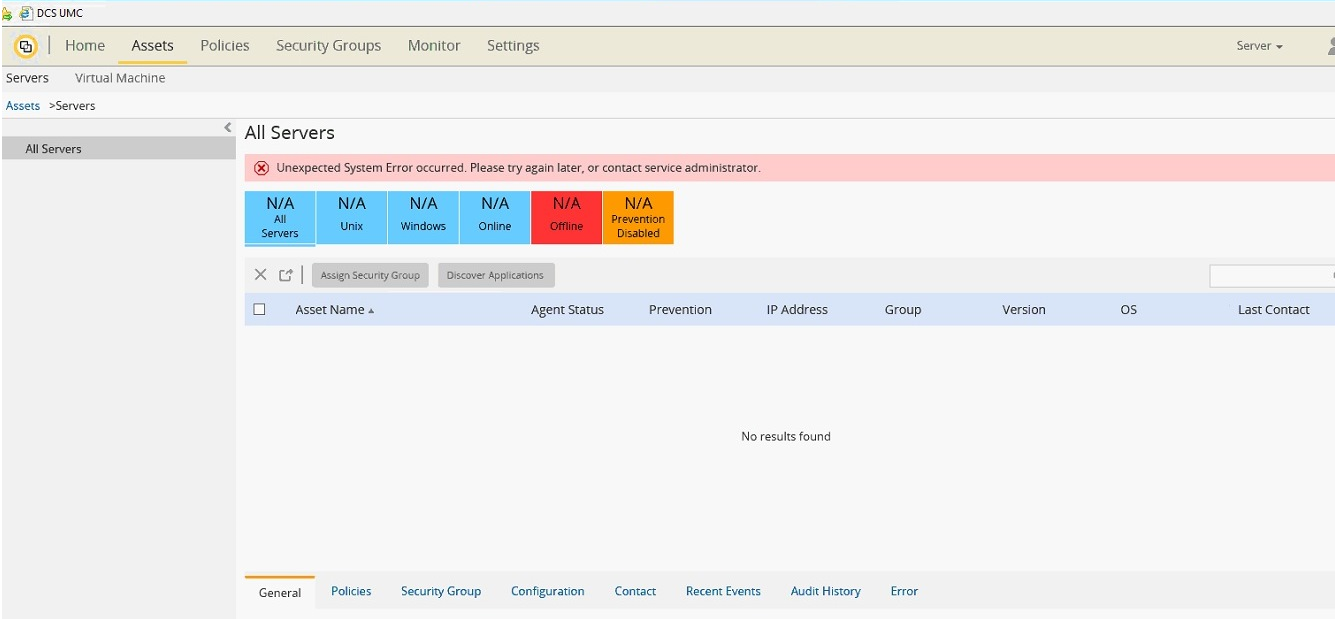
Task: Click the Assets breadcrumb link
Action: 23,106
